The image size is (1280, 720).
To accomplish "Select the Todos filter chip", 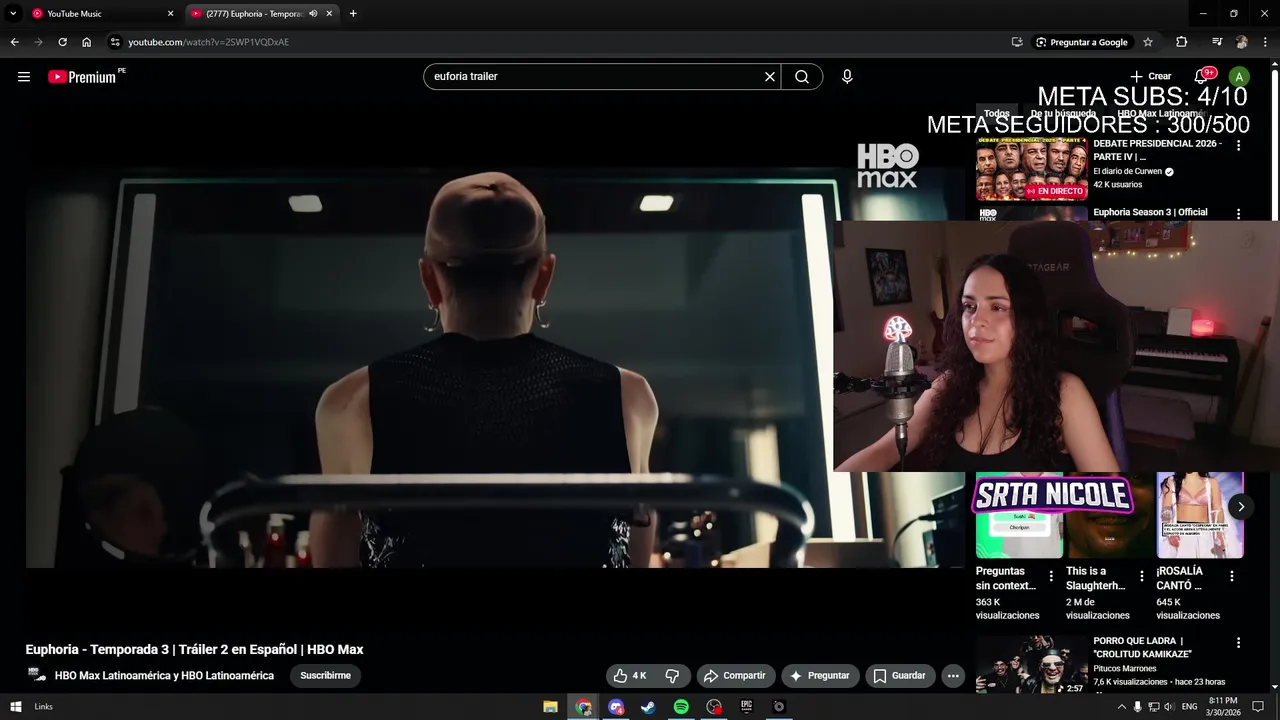I will coord(997,114).
